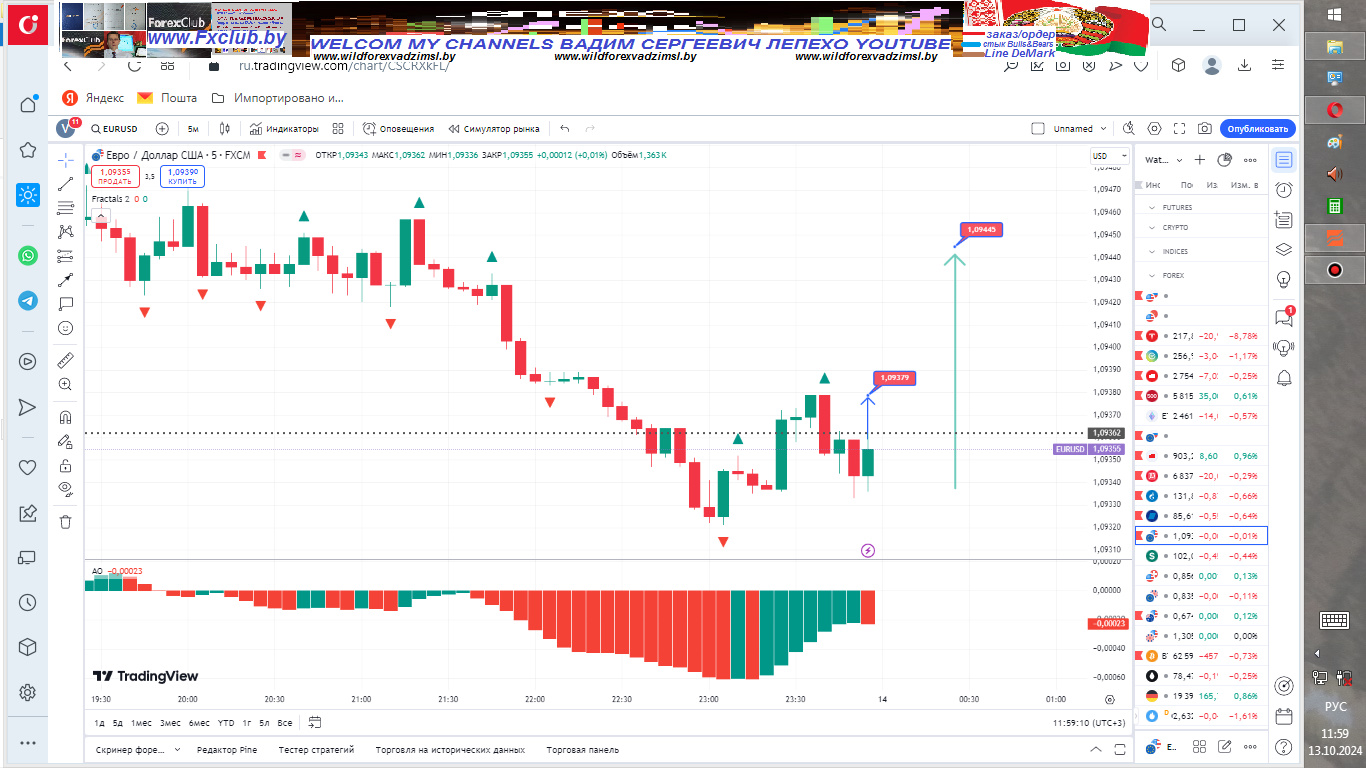
Task: Open the forecasting and measurement tools
Action: click(x=65, y=255)
